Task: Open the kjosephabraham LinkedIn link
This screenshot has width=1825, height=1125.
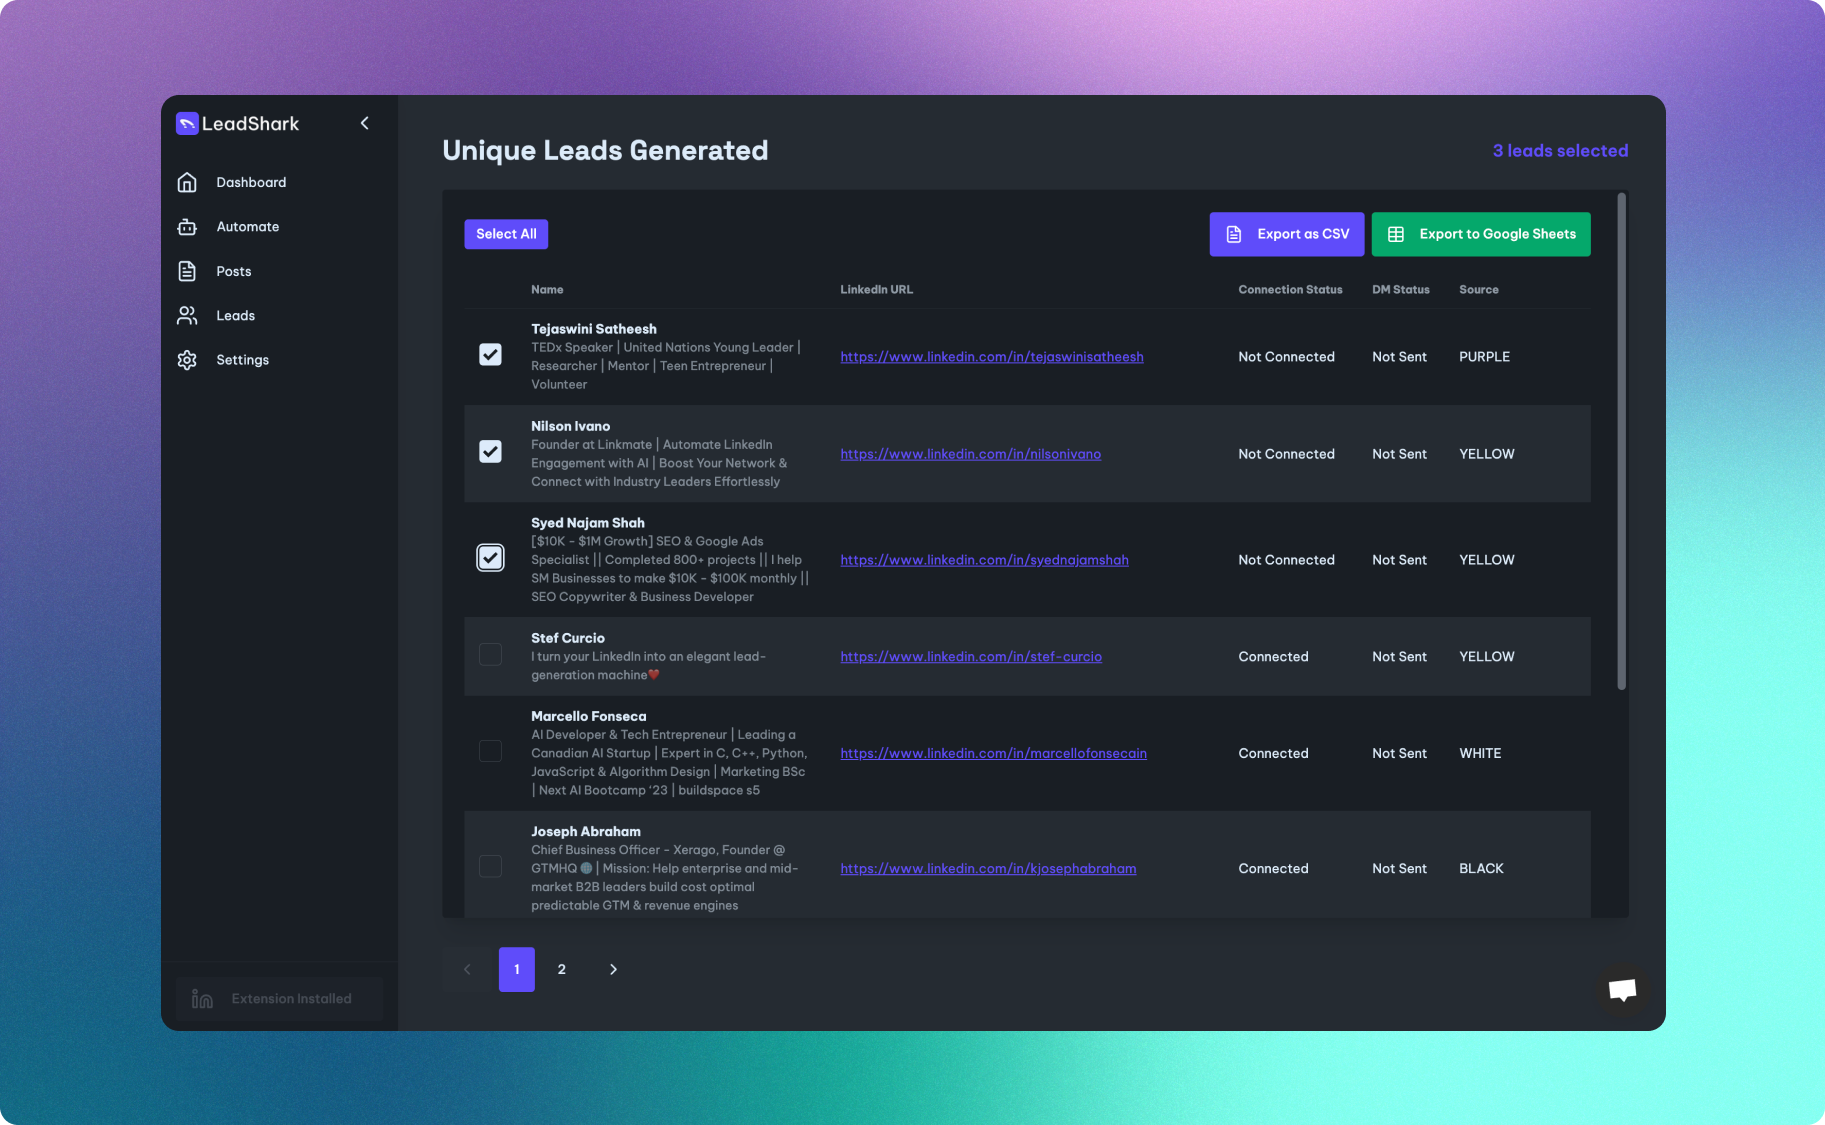Action: tap(988, 869)
